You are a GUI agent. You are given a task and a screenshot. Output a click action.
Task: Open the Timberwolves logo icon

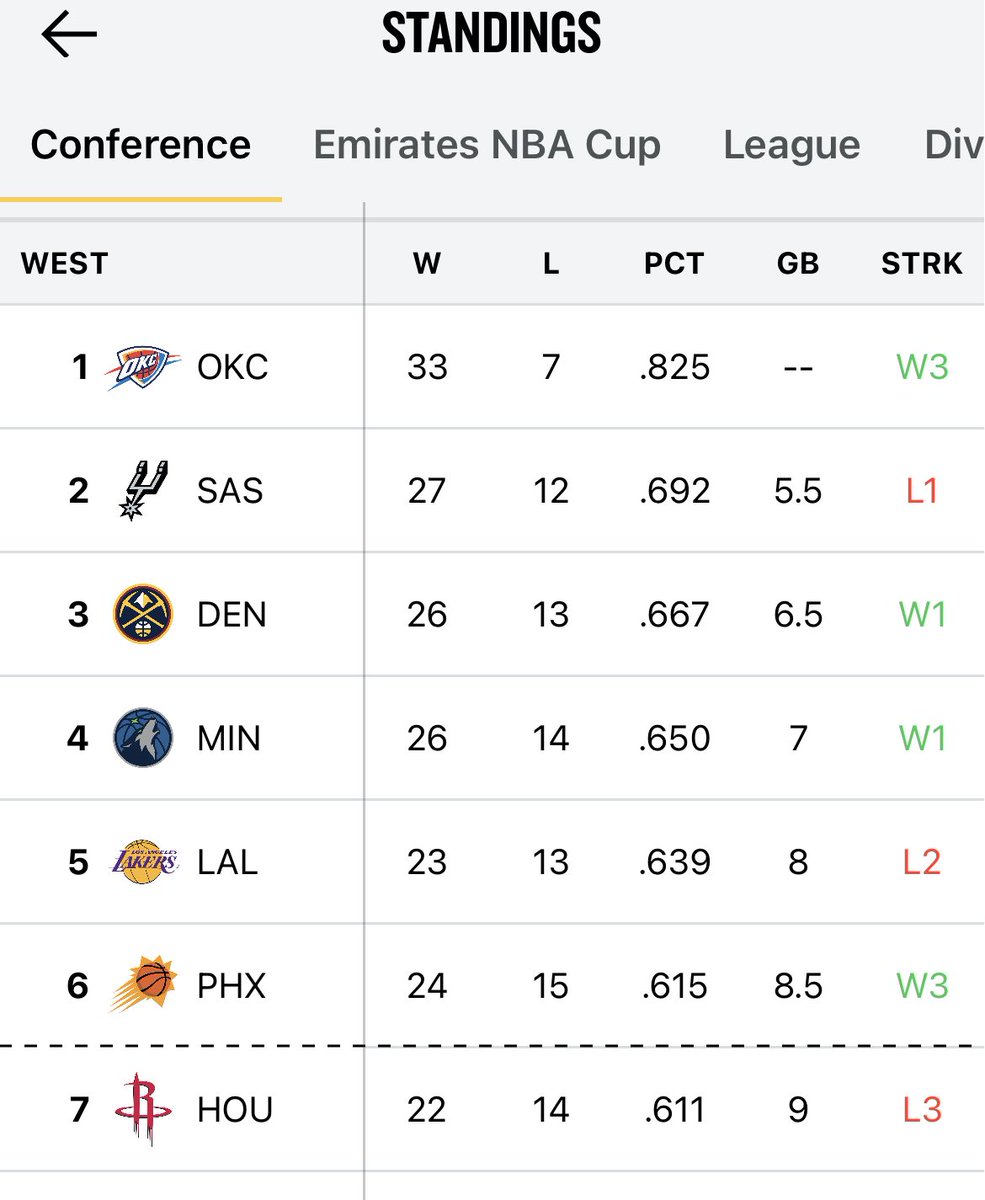click(x=143, y=738)
